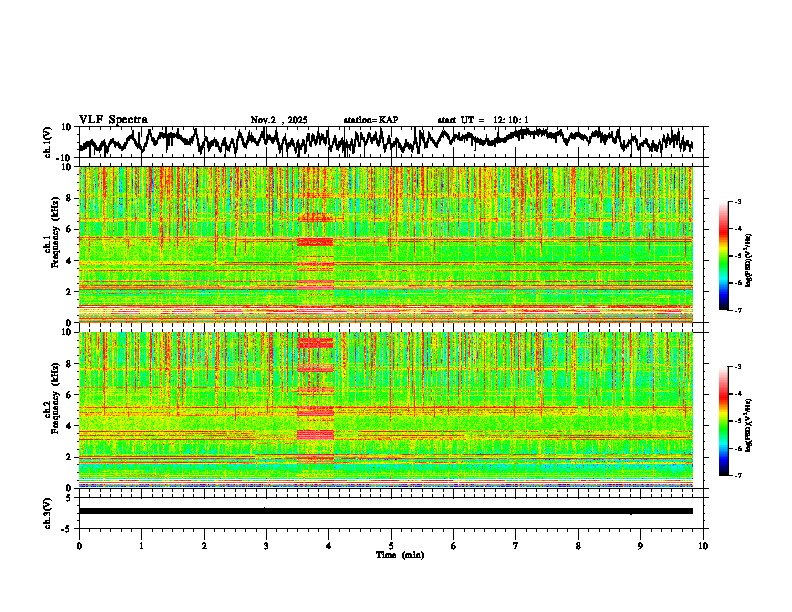Click time-axis tick label "0"

pyautogui.click(x=79, y=546)
